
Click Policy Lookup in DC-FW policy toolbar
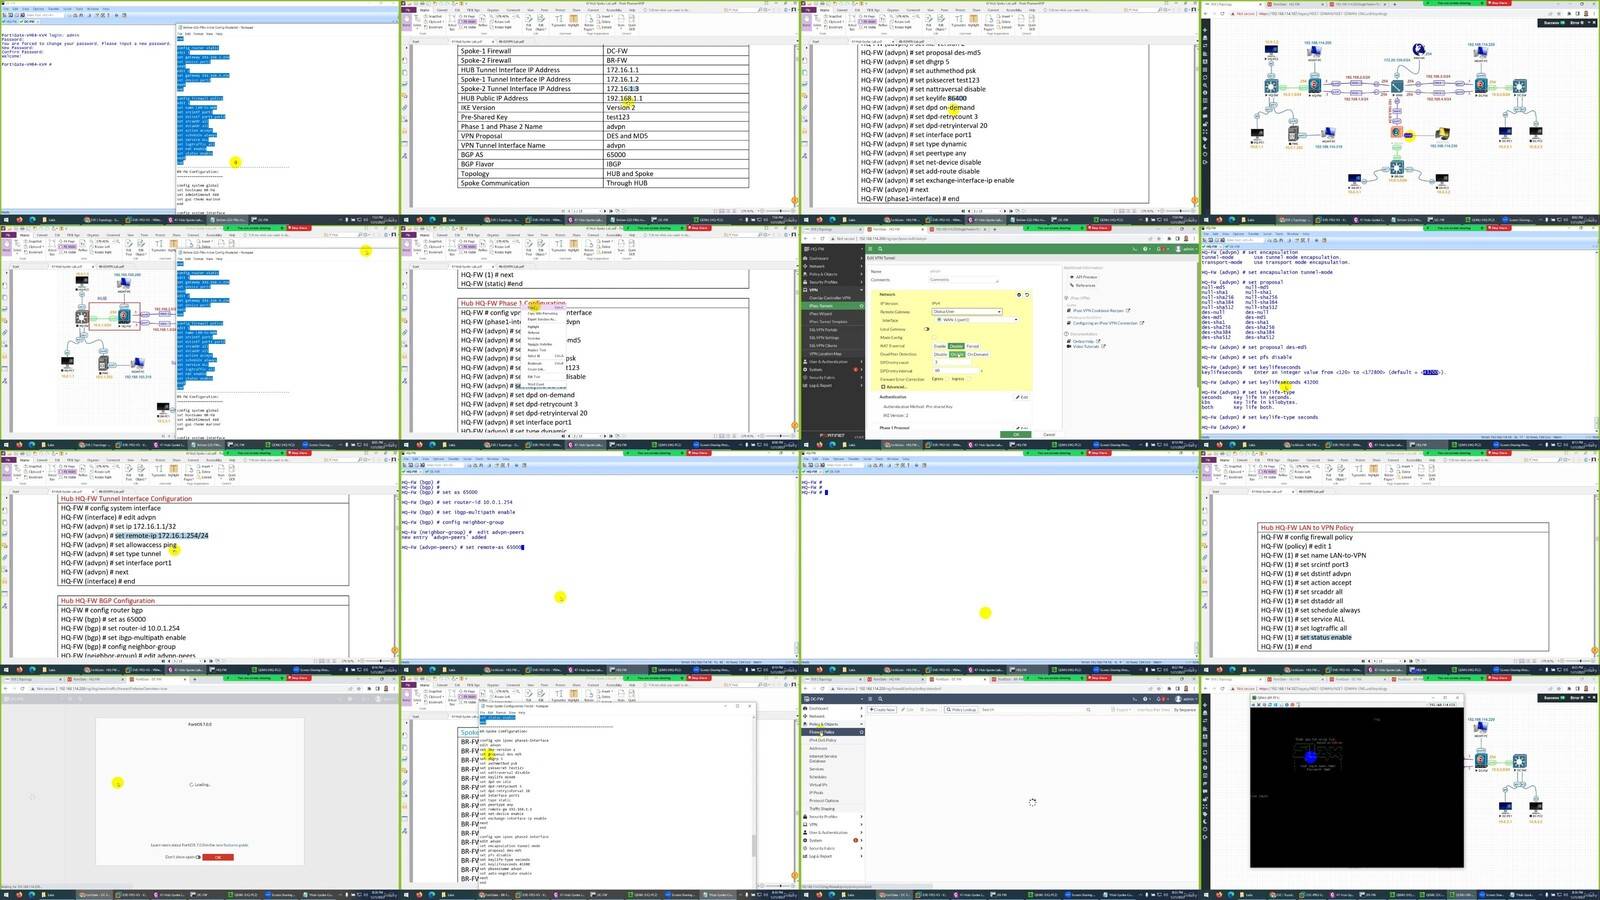[961, 709]
